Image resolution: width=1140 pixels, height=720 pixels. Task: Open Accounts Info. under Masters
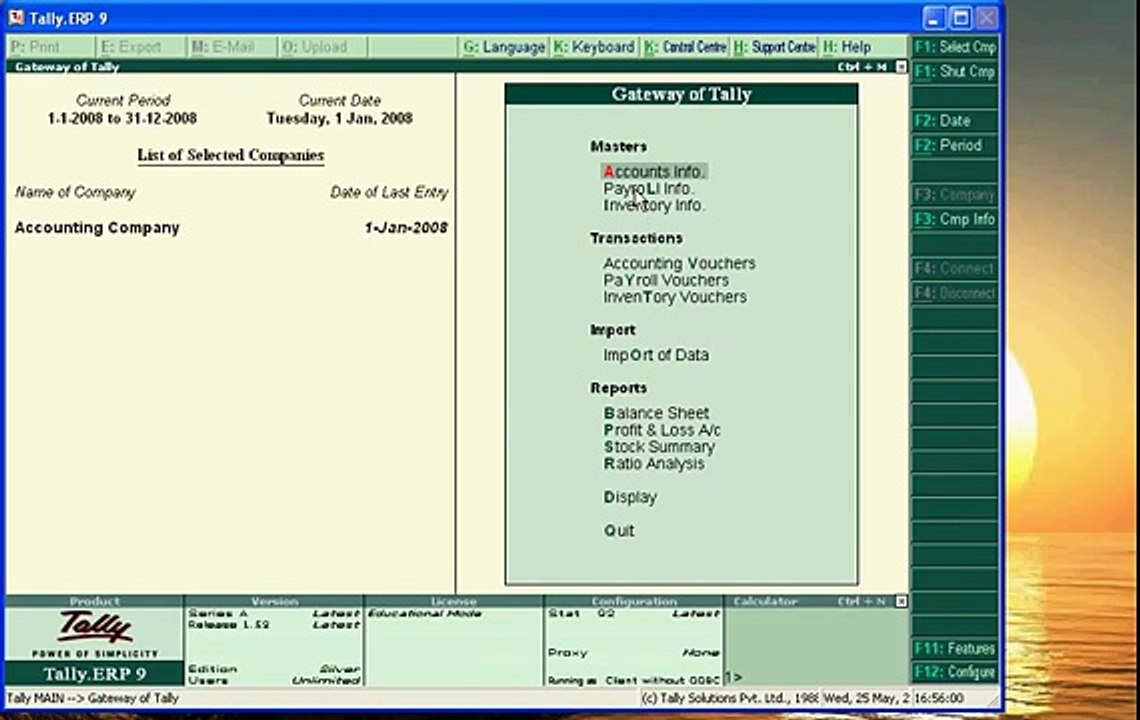tap(654, 172)
